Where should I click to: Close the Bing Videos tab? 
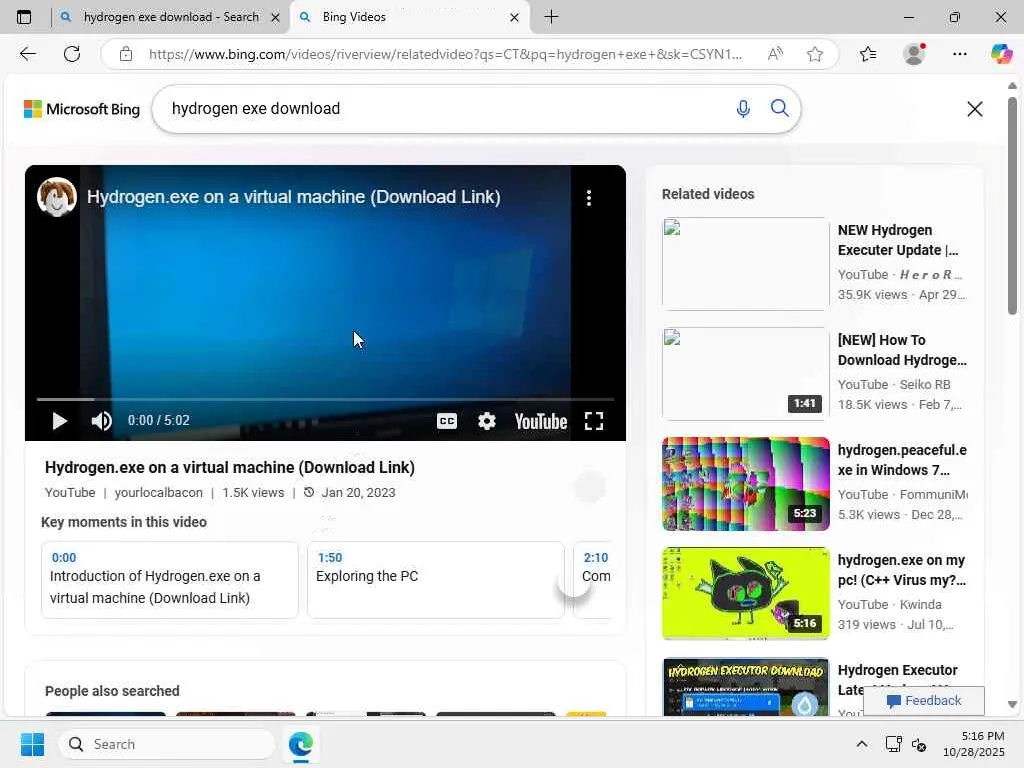click(x=515, y=18)
